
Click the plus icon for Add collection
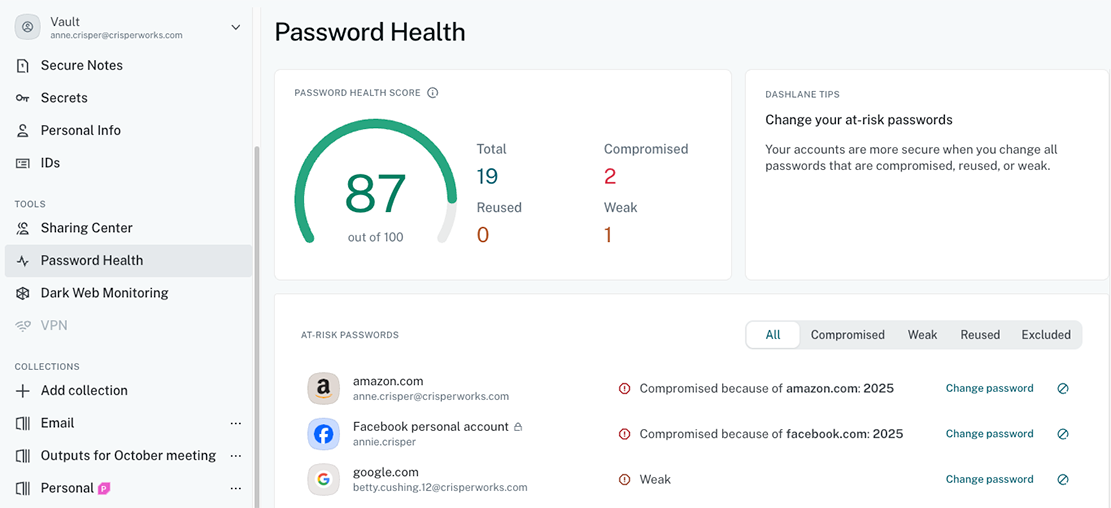click(23, 391)
